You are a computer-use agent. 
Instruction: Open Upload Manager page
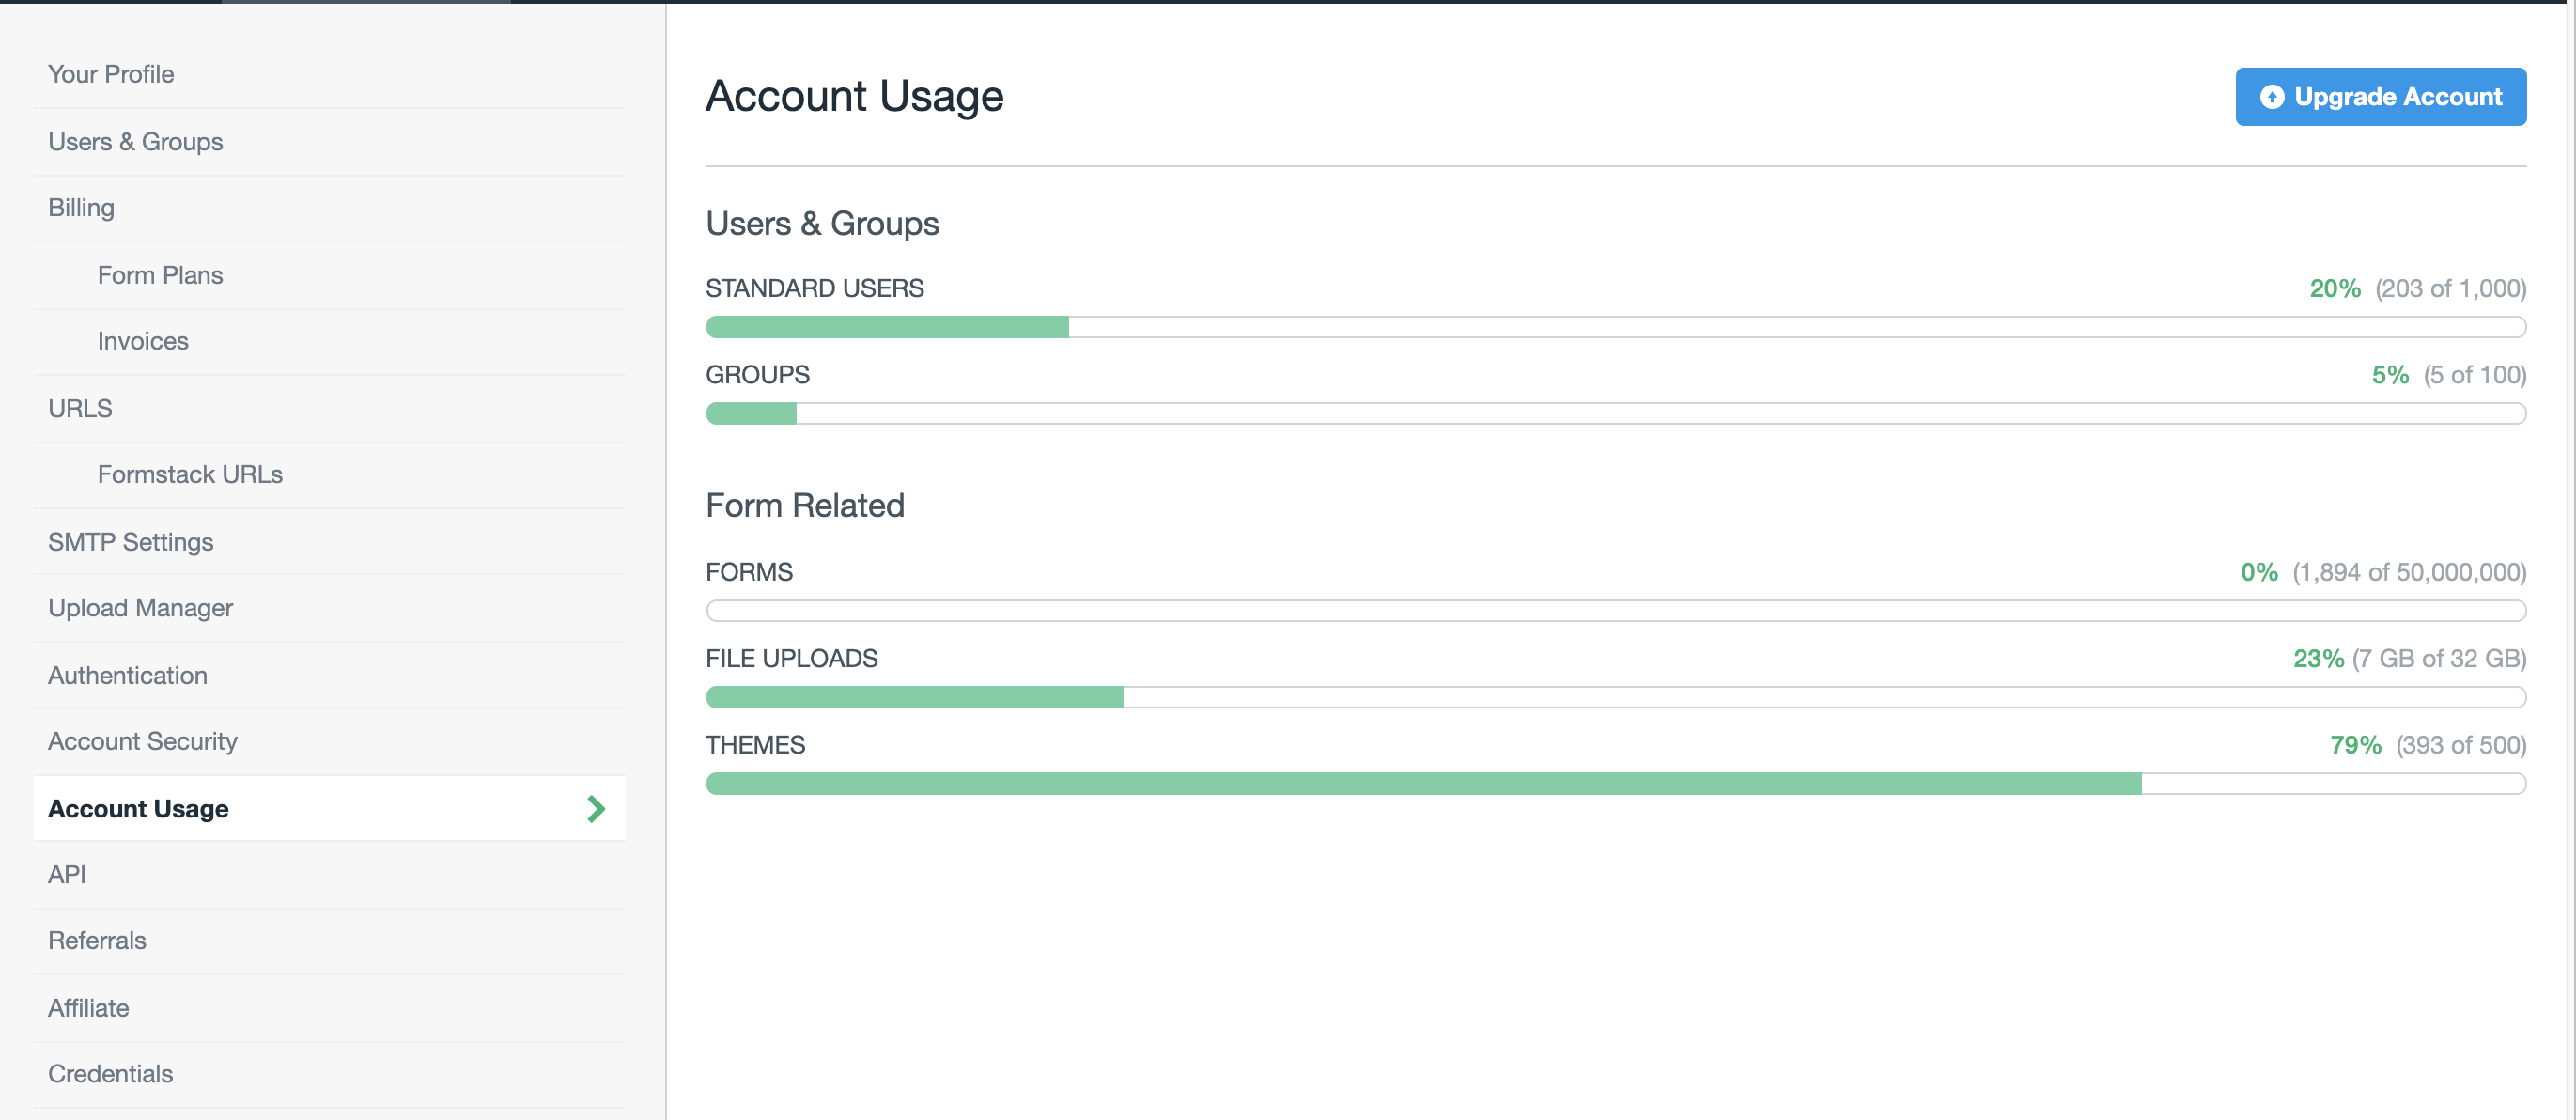click(140, 608)
